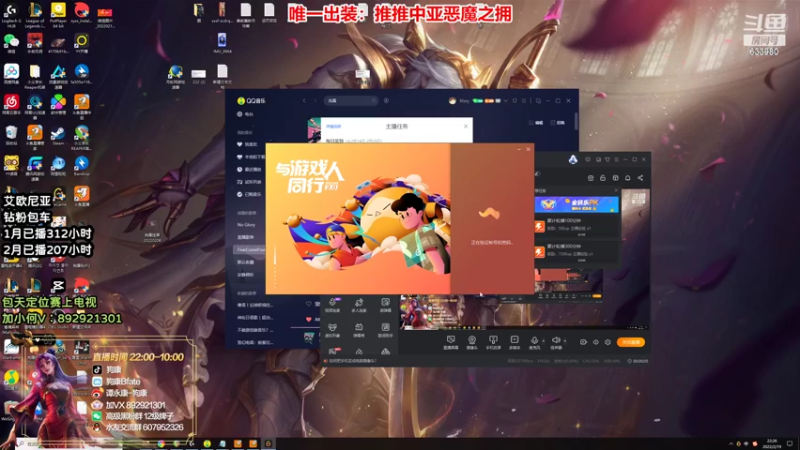
Task: Click the camera source button
Action: click(472, 342)
